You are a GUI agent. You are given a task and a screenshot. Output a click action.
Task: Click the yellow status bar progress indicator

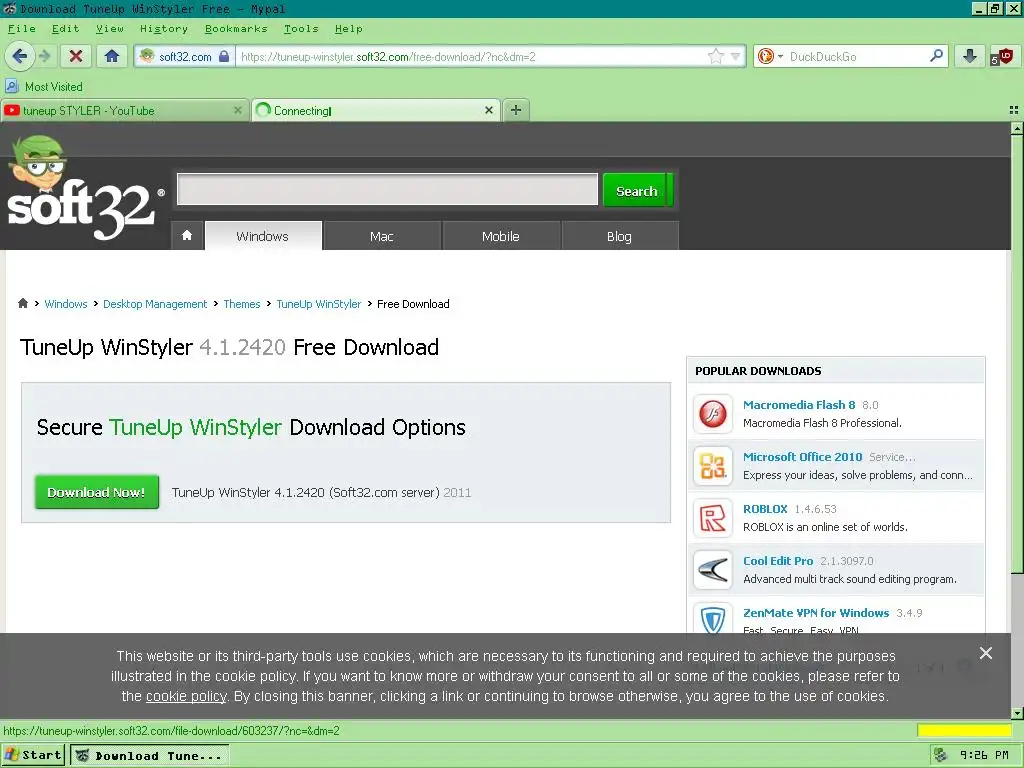coord(964,730)
